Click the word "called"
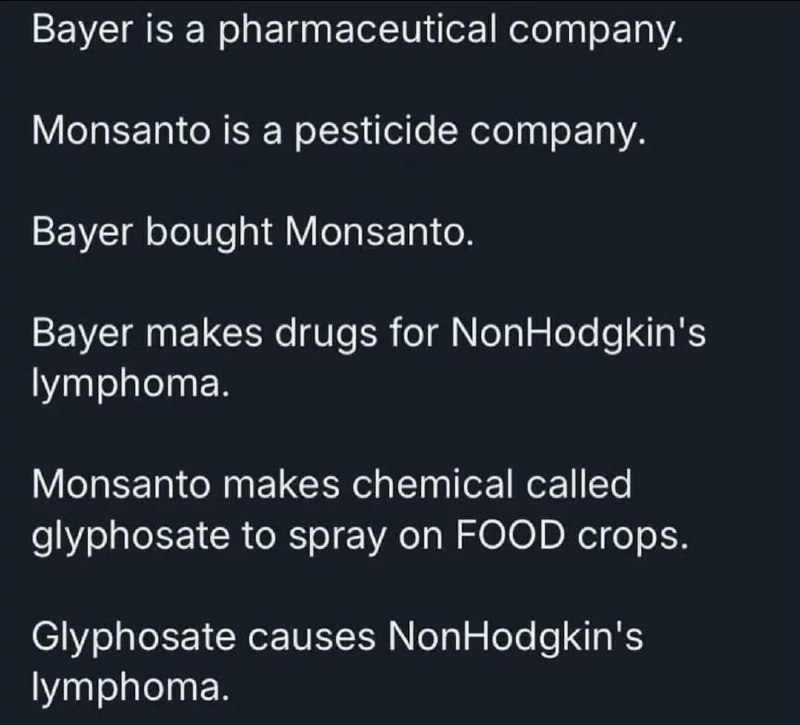Screen dimensions: 800x725 coord(579,484)
